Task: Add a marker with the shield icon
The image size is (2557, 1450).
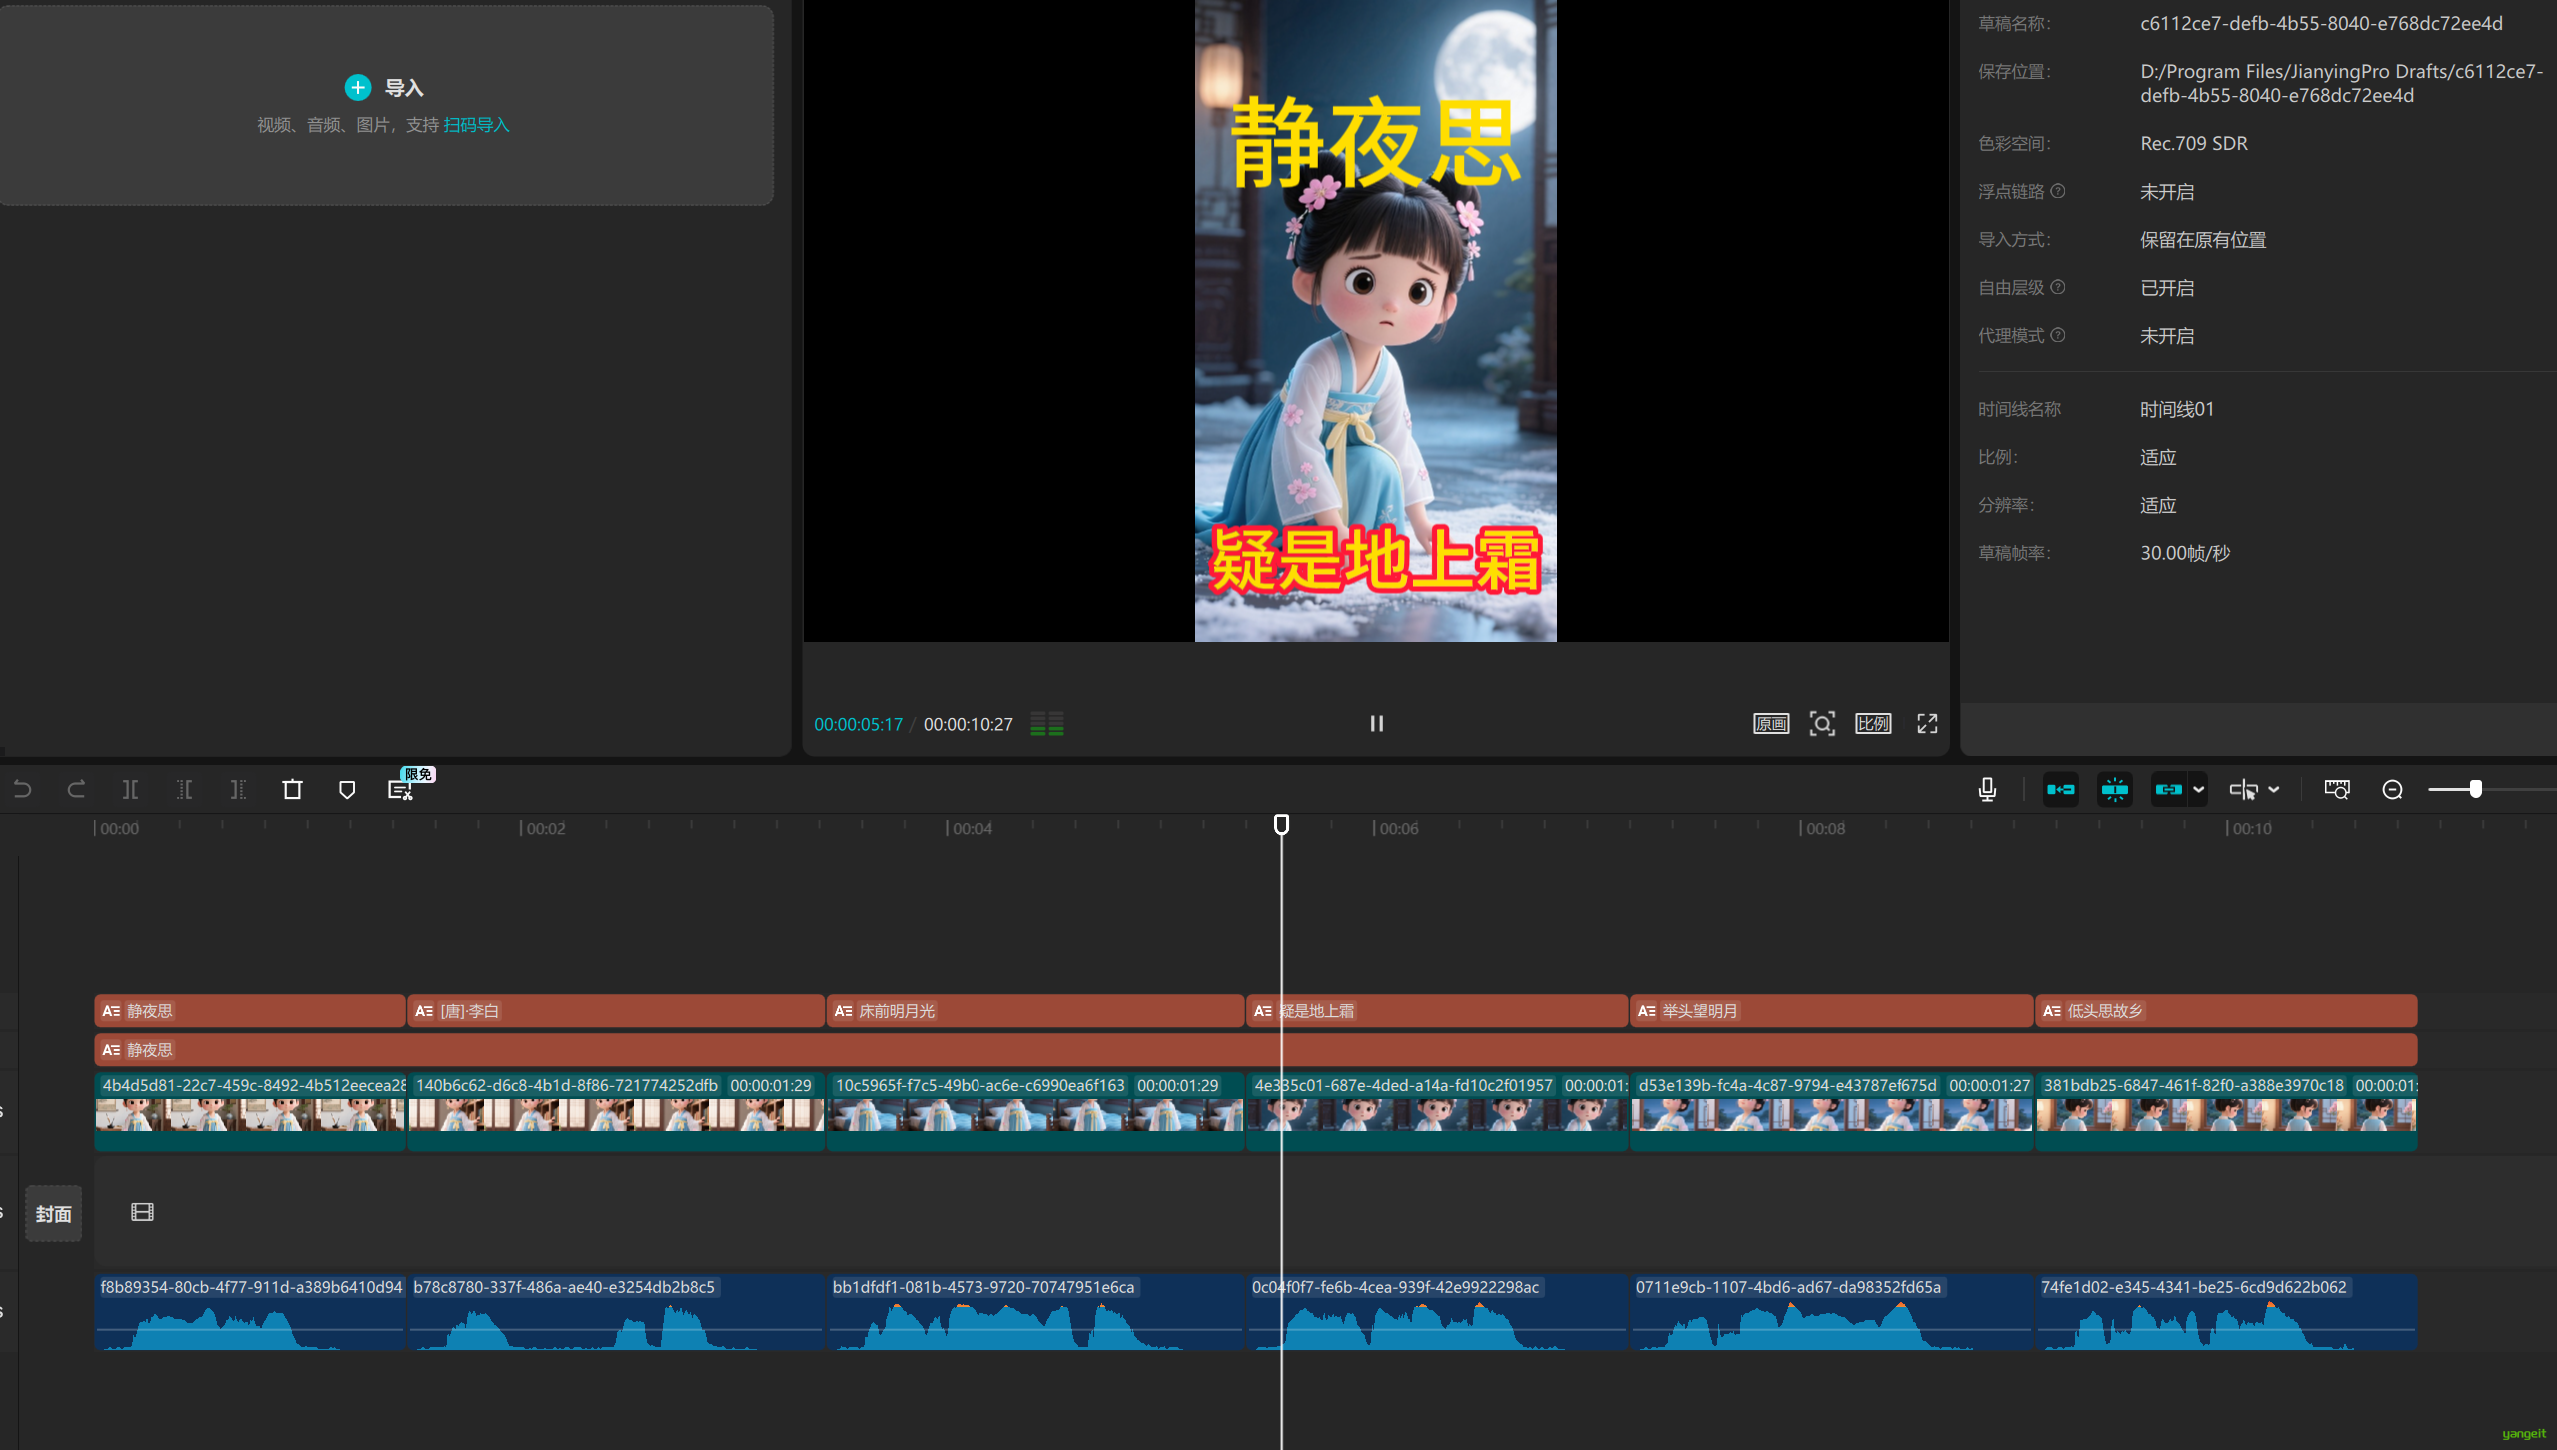Action: coord(346,789)
